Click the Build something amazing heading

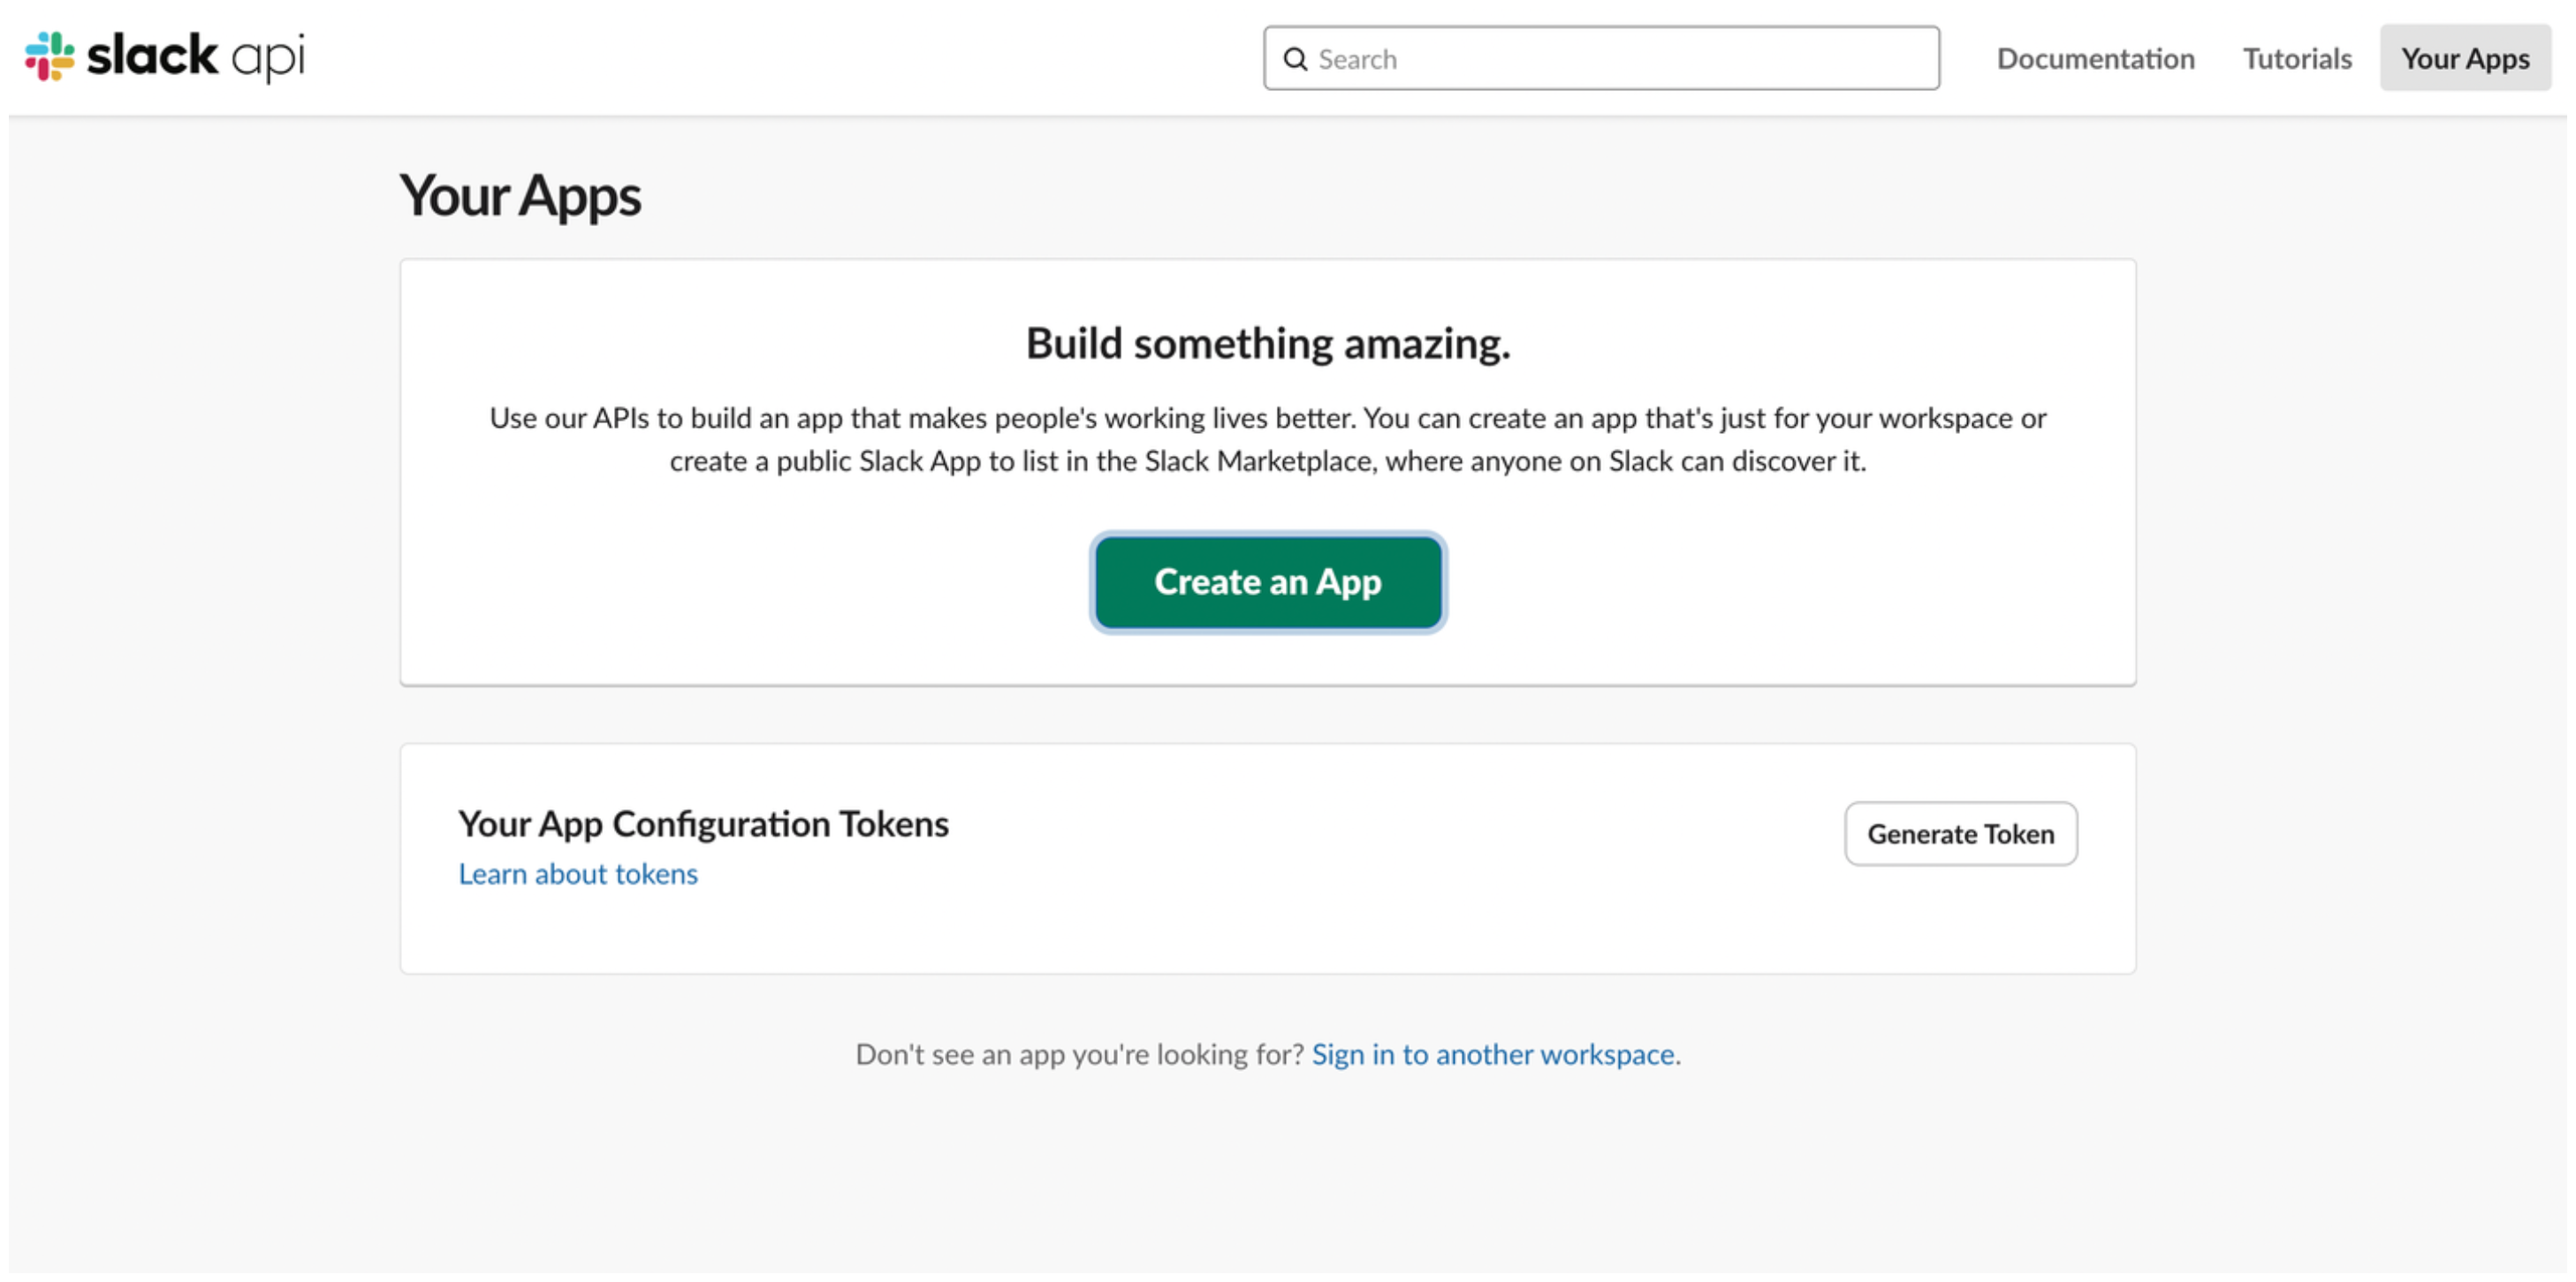point(1268,343)
